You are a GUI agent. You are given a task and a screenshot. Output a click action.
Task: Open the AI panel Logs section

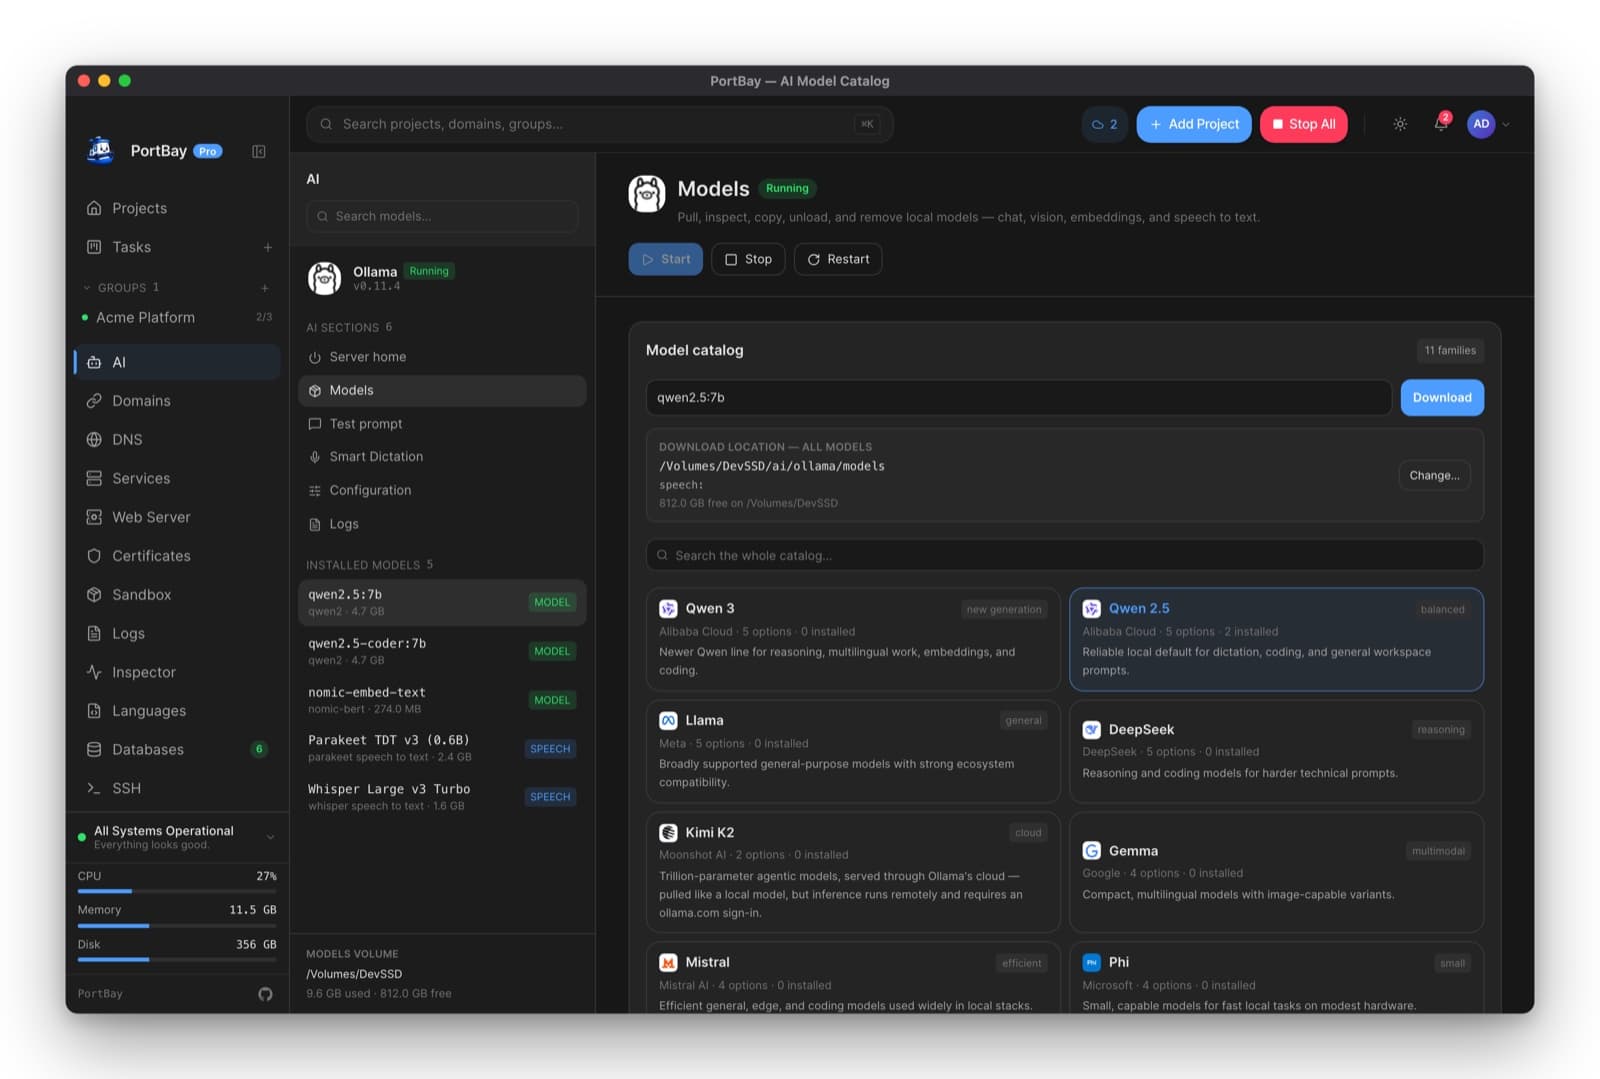click(442, 524)
